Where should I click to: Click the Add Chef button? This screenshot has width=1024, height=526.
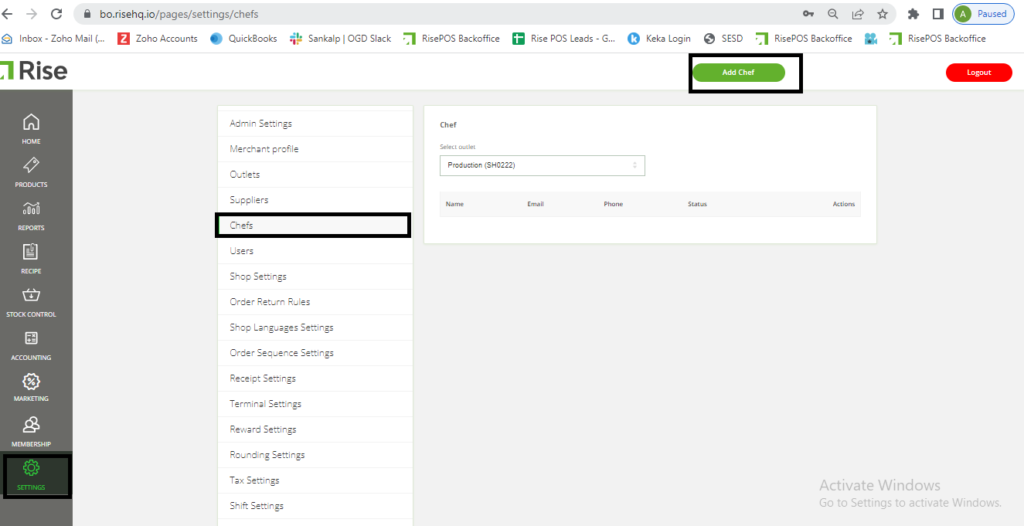tap(738, 72)
